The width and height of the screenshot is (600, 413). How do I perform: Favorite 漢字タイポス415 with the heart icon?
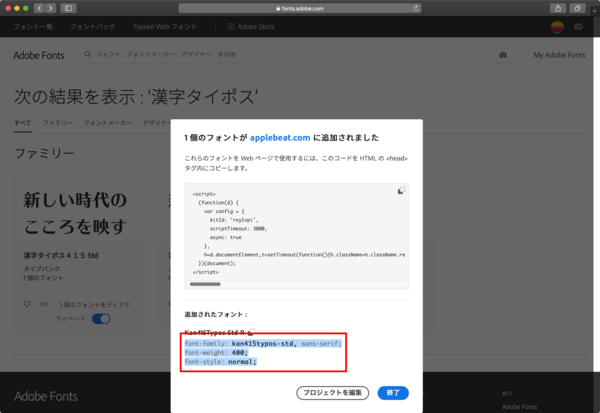[x=27, y=304]
